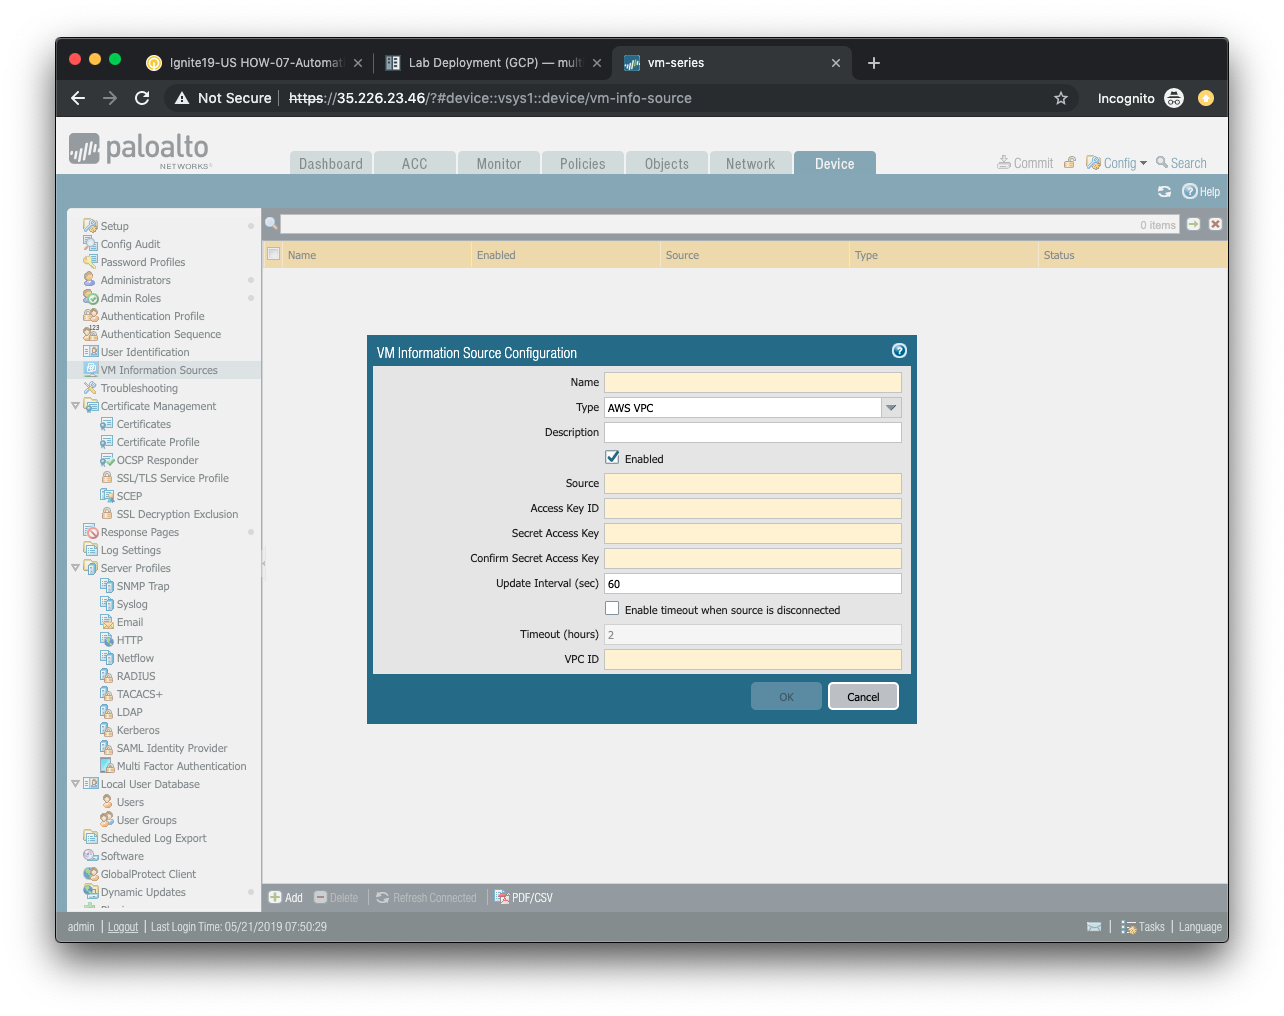The image size is (1284, 1016).
Task: Click the Administrators icon in sidebar
Action: (x=90, y=280)
